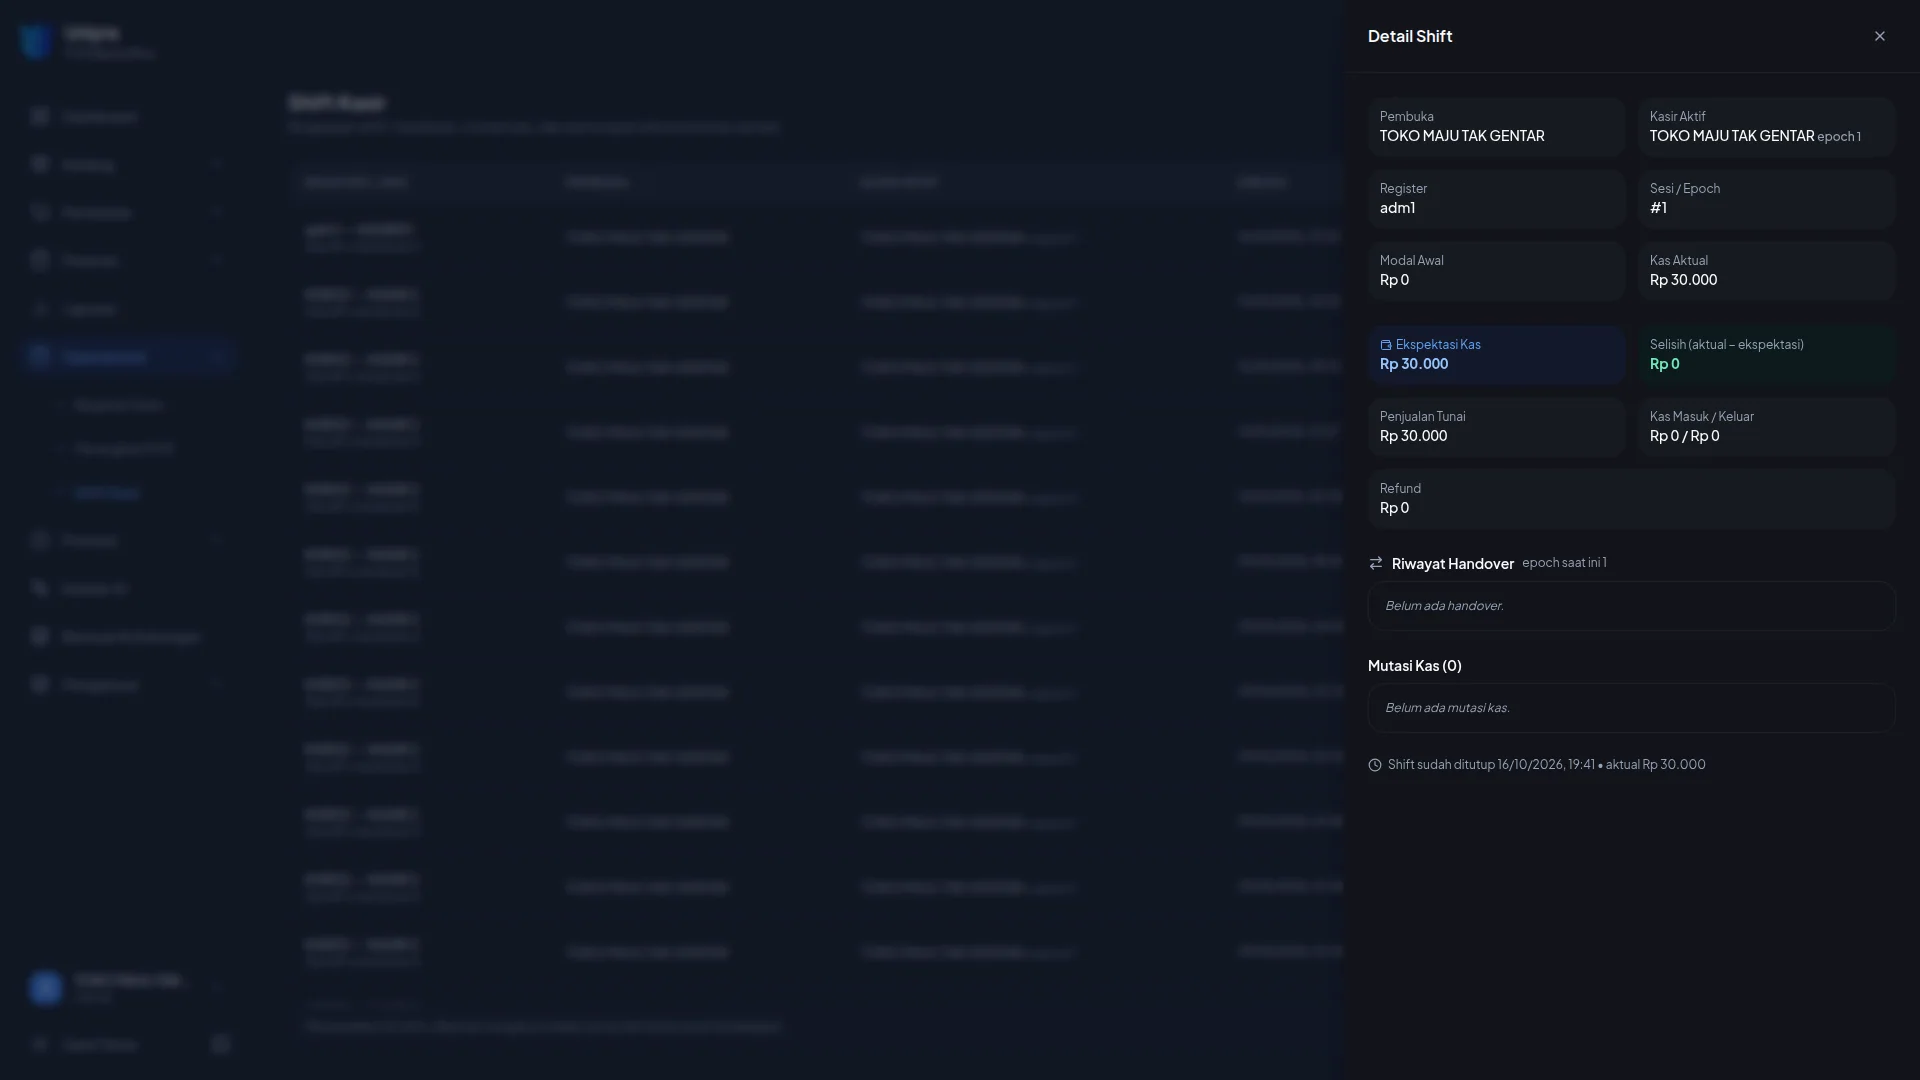The height and width of the screenshot is (1080, 1920).
Task: Select the Penjualan Tunai card
Action: [1496, 427]
